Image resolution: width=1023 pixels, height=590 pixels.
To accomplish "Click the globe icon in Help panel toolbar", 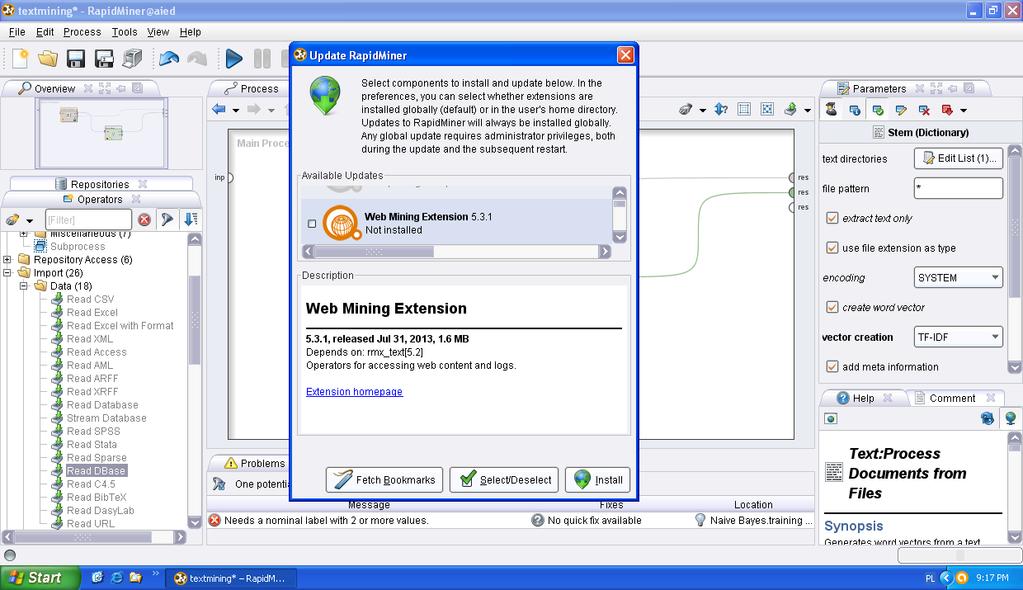I will pyautogui.click(x=1010, y=418).
